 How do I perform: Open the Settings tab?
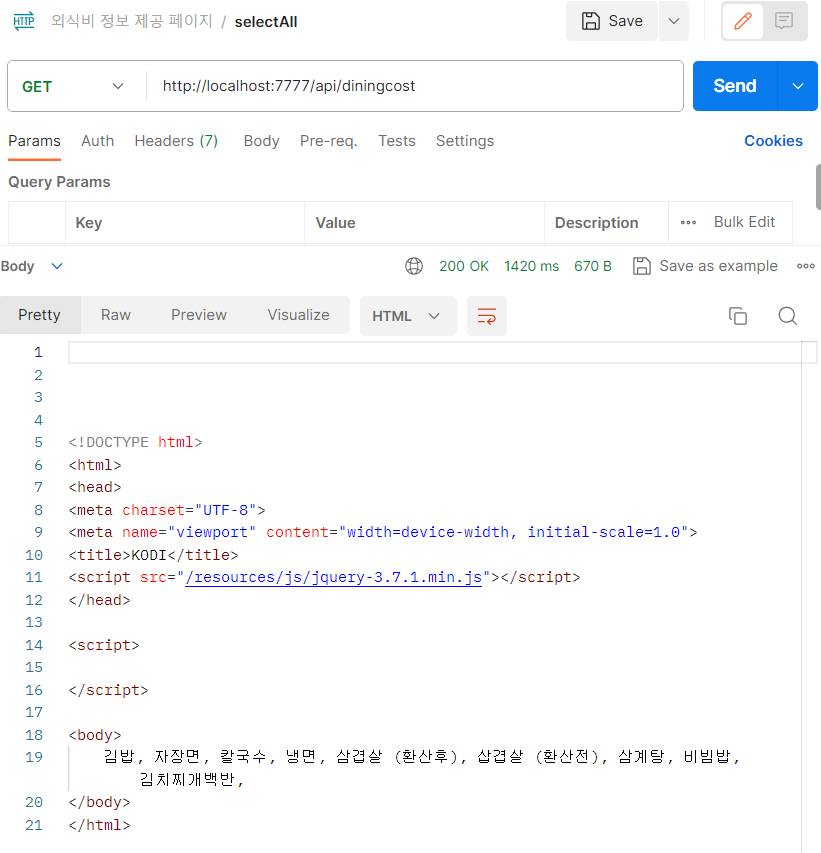(x=465, y=141)
